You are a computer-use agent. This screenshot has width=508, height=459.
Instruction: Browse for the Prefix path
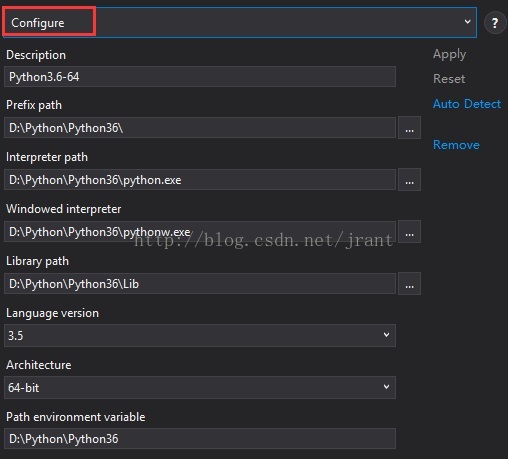coord(409,127)
